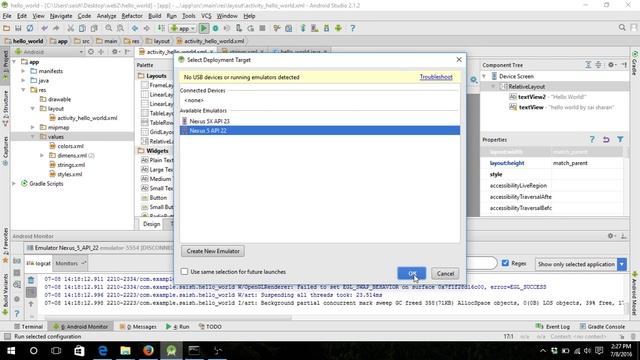Image resolution: width=640 pixels, height=360 pixels.
Task: Open the File menu
Action: tap(7, 16)
